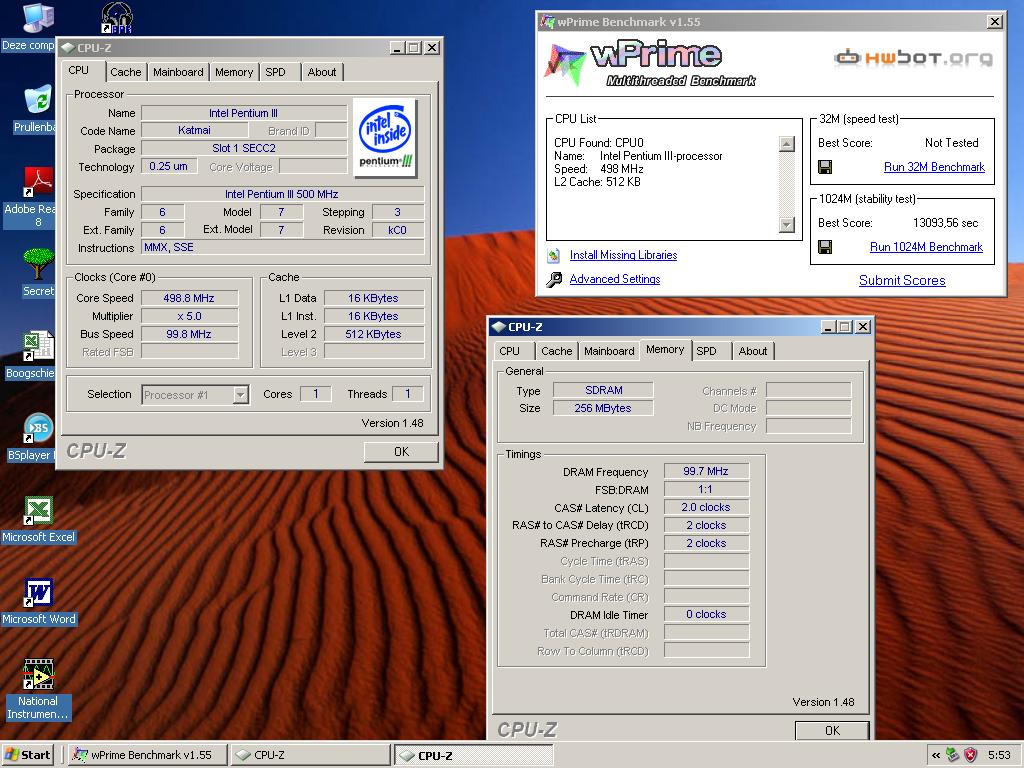Image resolution: width=1024 pixels, height=768 pixels.
Task: Switch to active CPU-Z taskbar button
Action: pyautogui.click(x=473, y=756)
